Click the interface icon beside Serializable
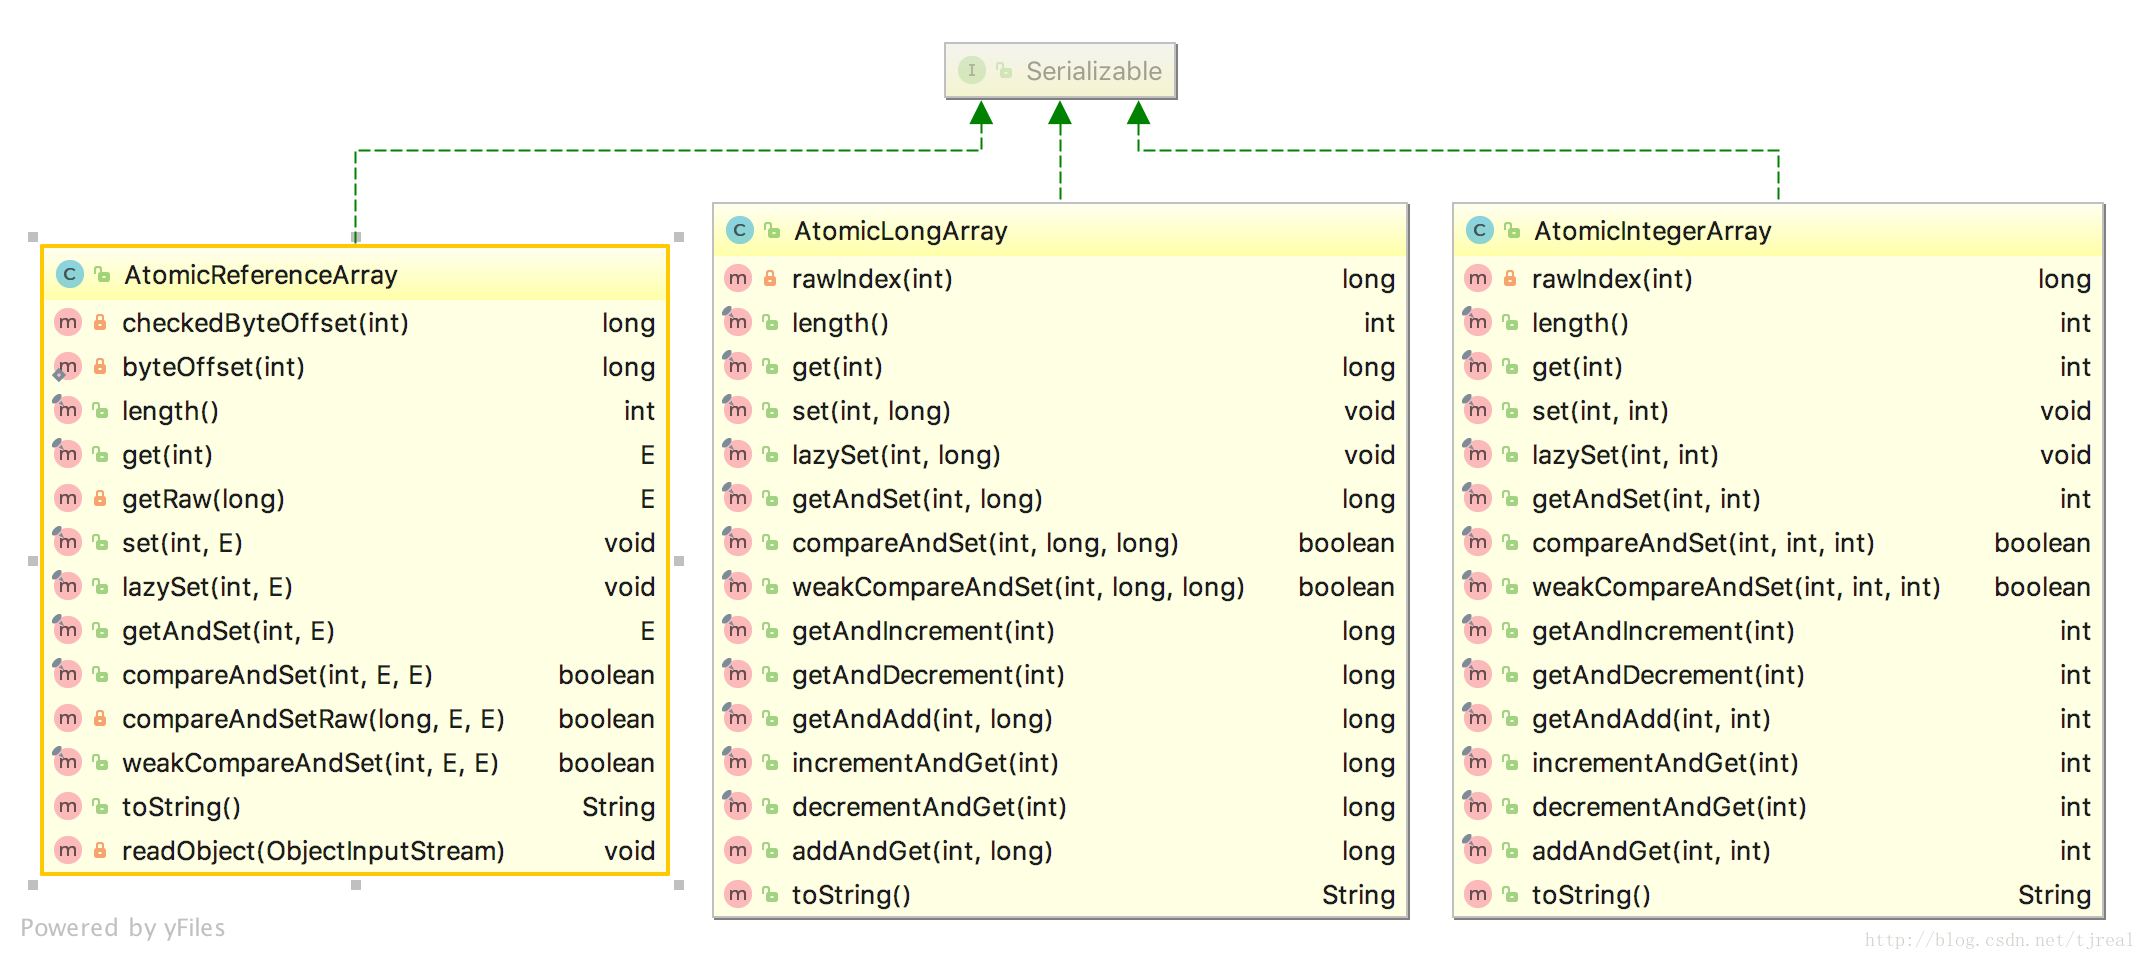Viewport: 2146px width, 960px height. click(971, 70)
